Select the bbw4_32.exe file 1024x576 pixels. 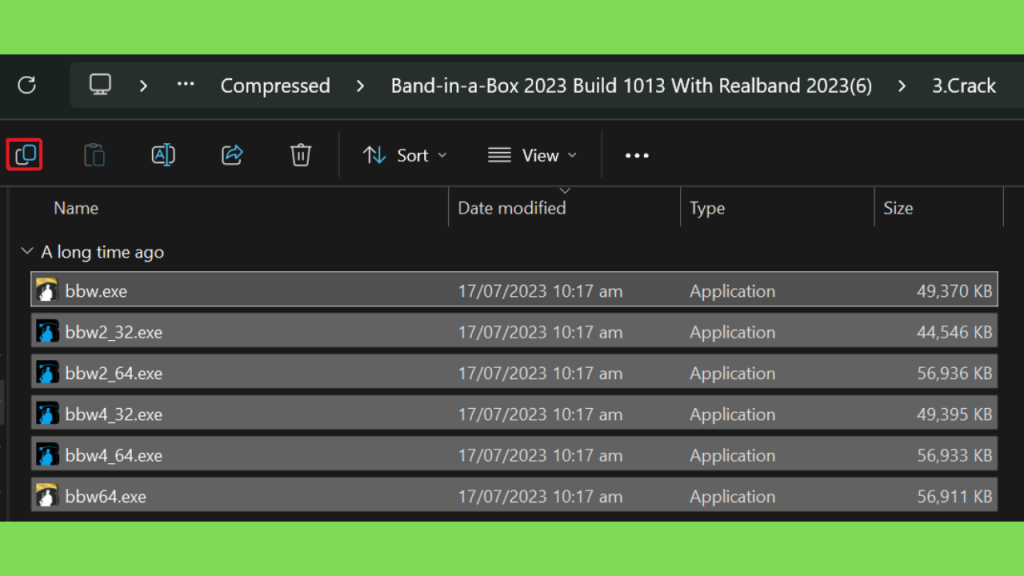point(514,413)
